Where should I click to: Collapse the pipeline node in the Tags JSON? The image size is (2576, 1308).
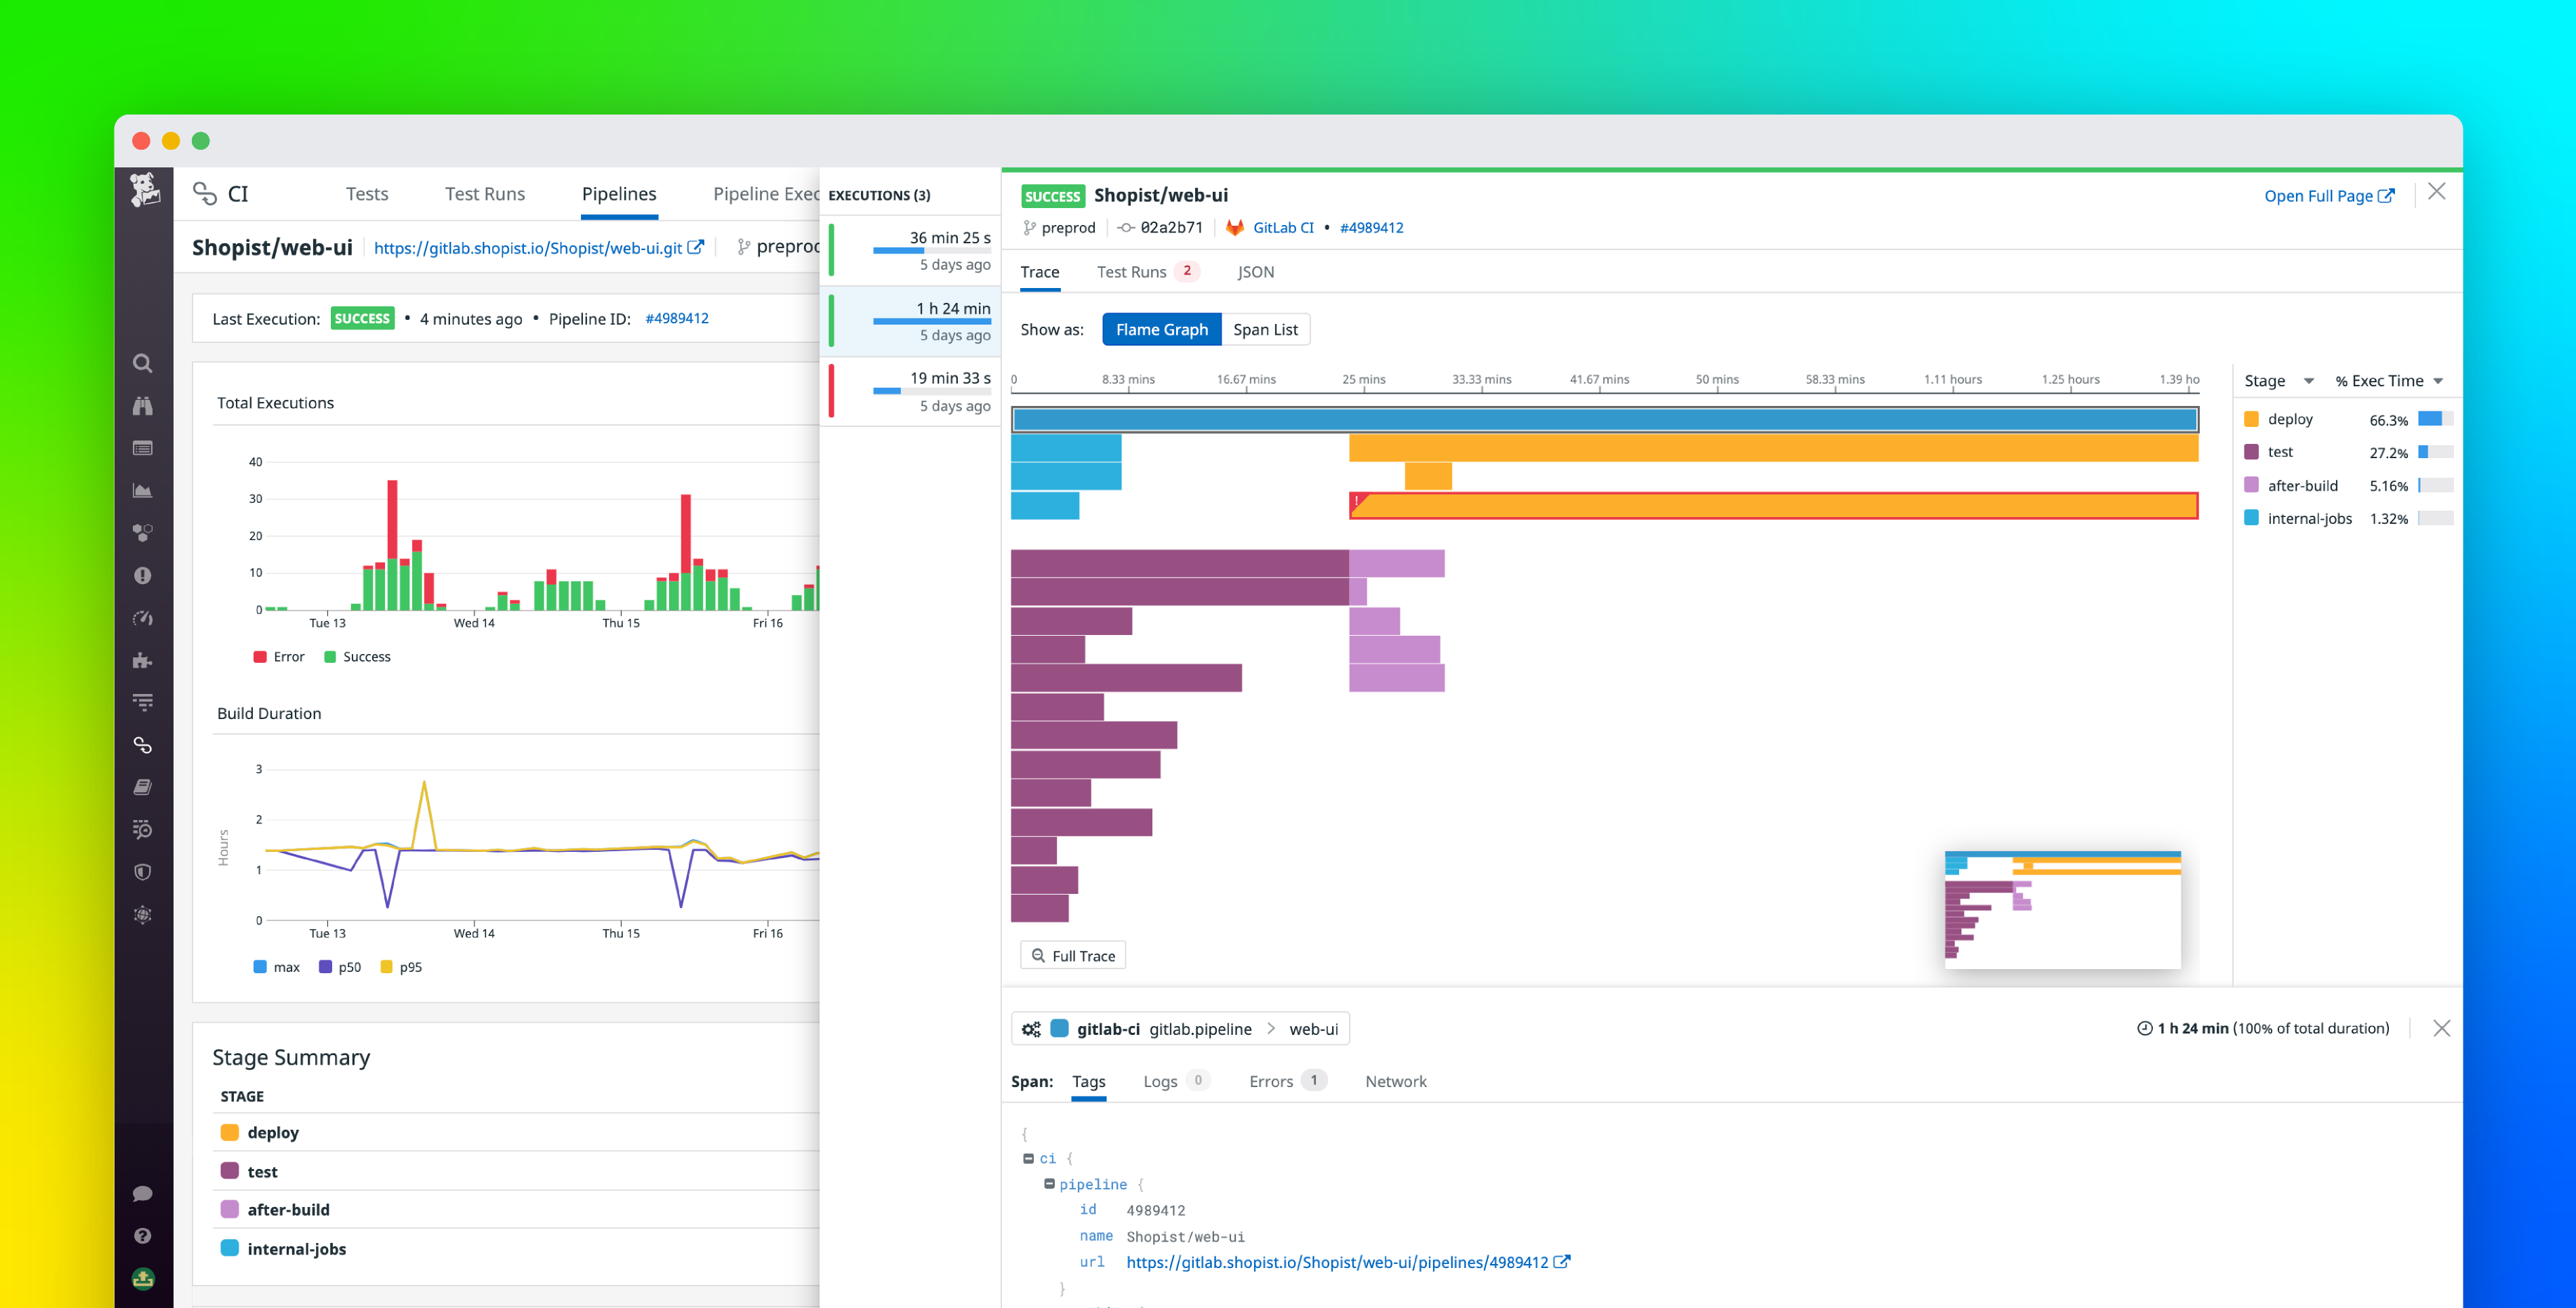(1050, 1184)
